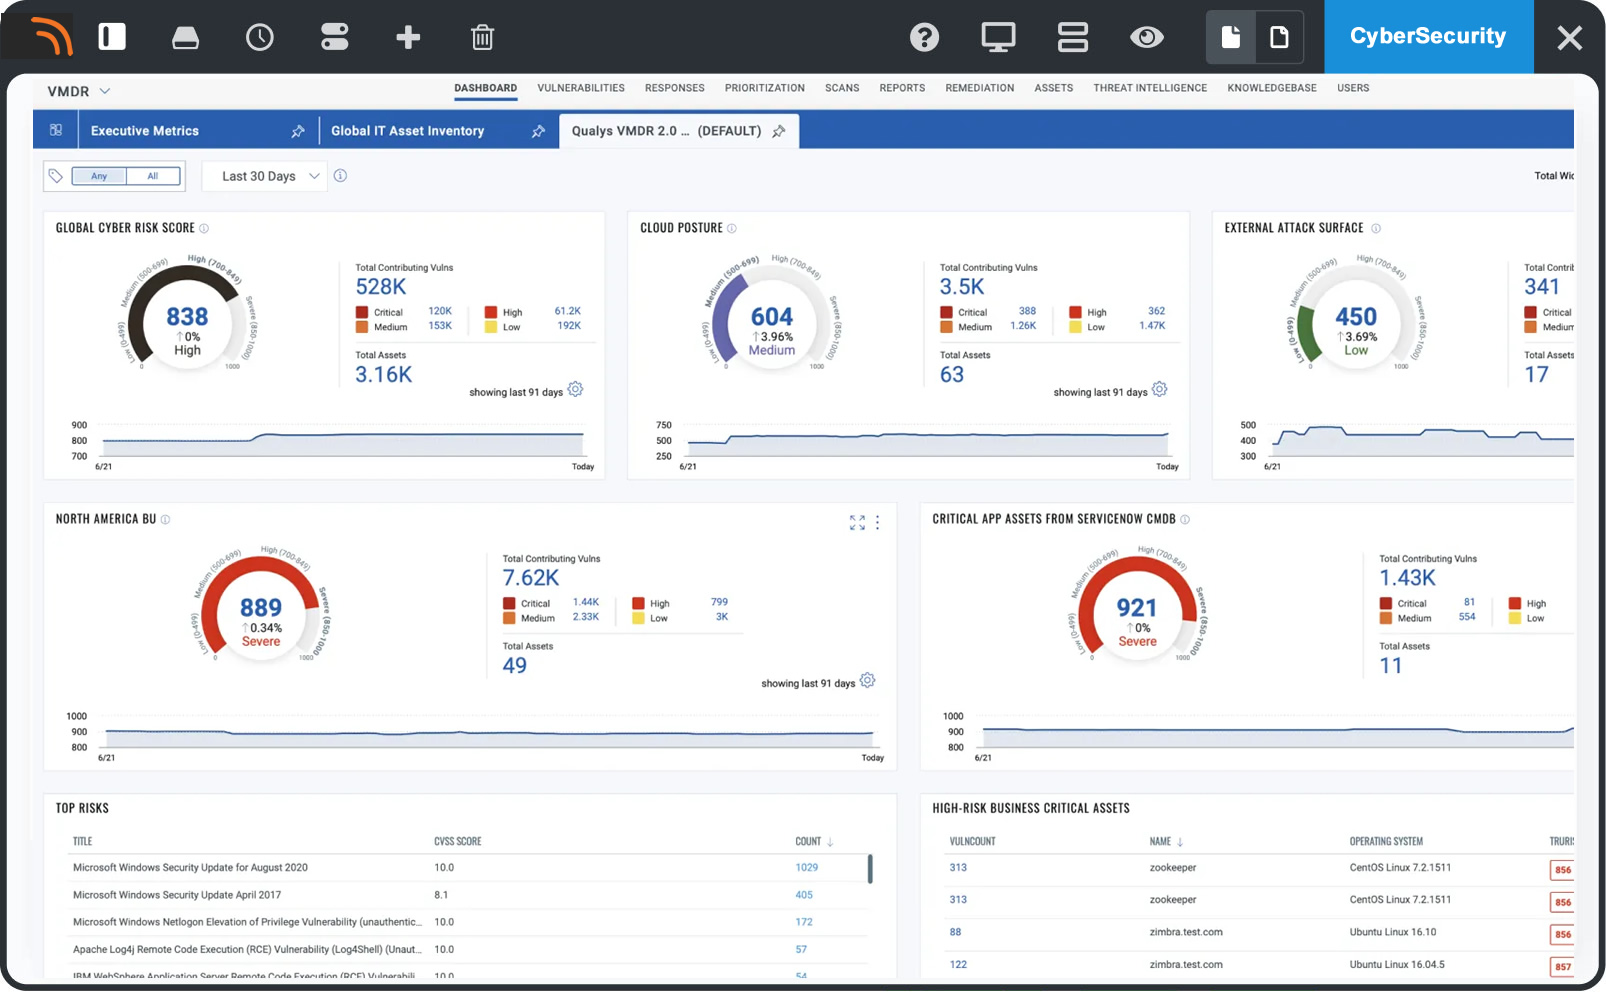Click info icon beside North America BU
The image size is (1606, 993).
pos(165,519)
